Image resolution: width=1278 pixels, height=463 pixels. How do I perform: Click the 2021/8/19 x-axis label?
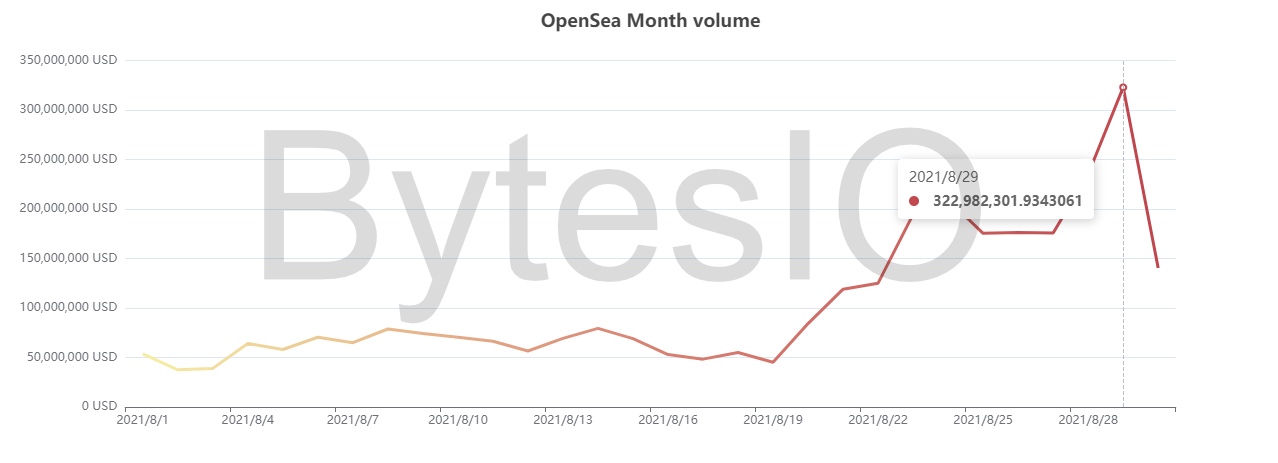coord(773,421)
